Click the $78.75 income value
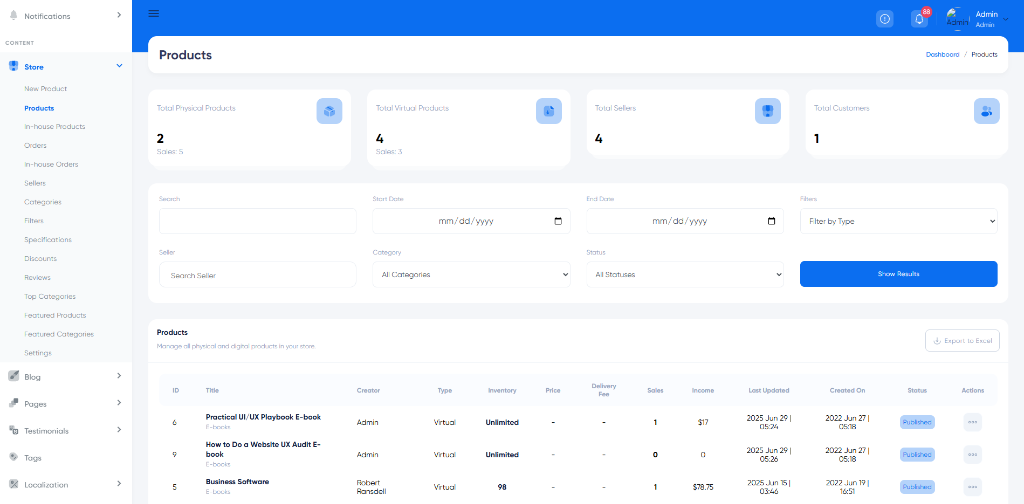Viewport: 1024px width, 504px height. (703, 487)
